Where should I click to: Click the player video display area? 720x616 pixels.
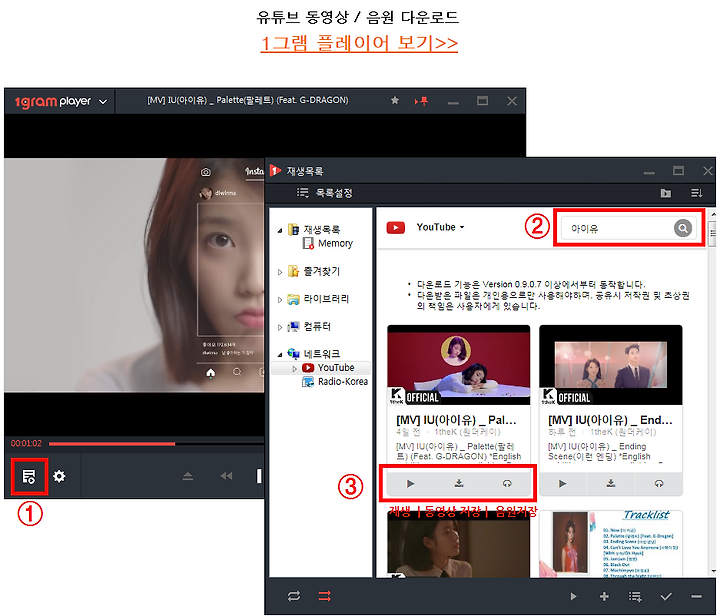point(134,275)
